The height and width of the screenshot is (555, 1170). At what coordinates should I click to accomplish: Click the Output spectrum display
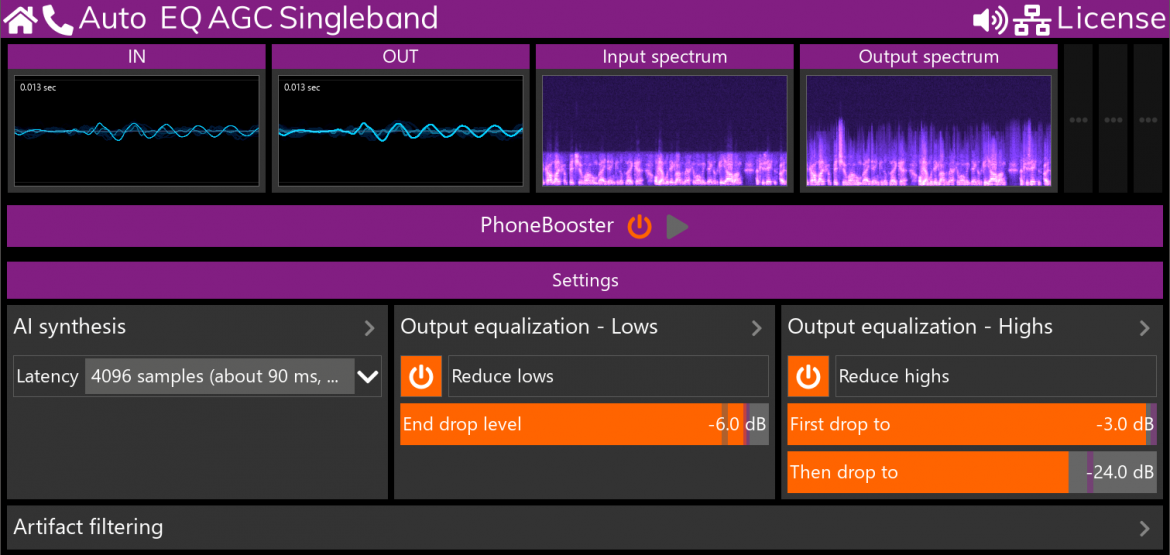928,132
